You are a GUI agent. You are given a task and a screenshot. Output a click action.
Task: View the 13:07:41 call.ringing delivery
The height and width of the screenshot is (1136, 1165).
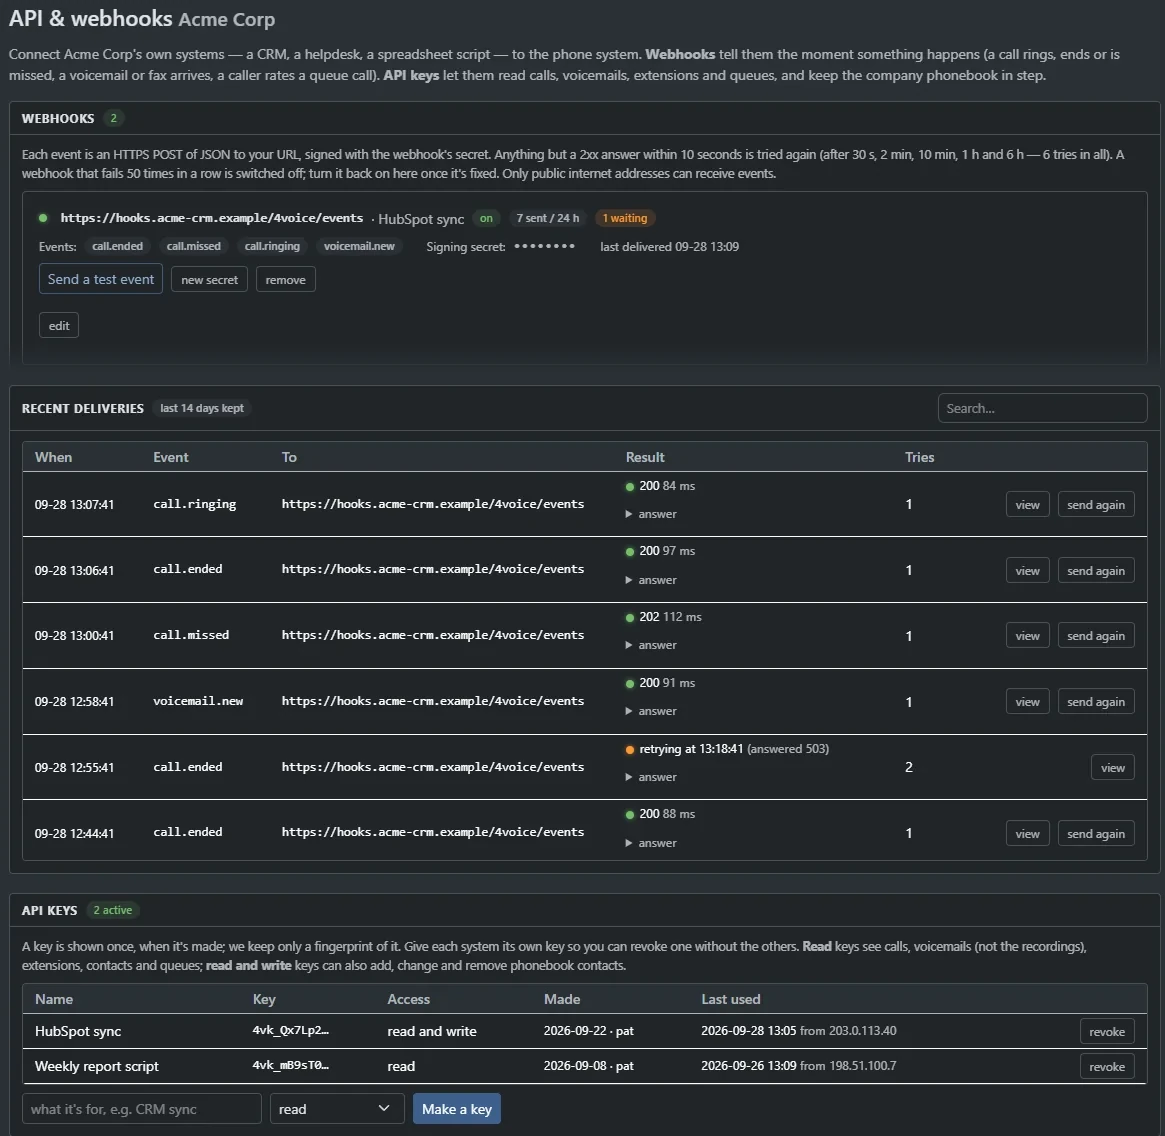(1028, 504)
